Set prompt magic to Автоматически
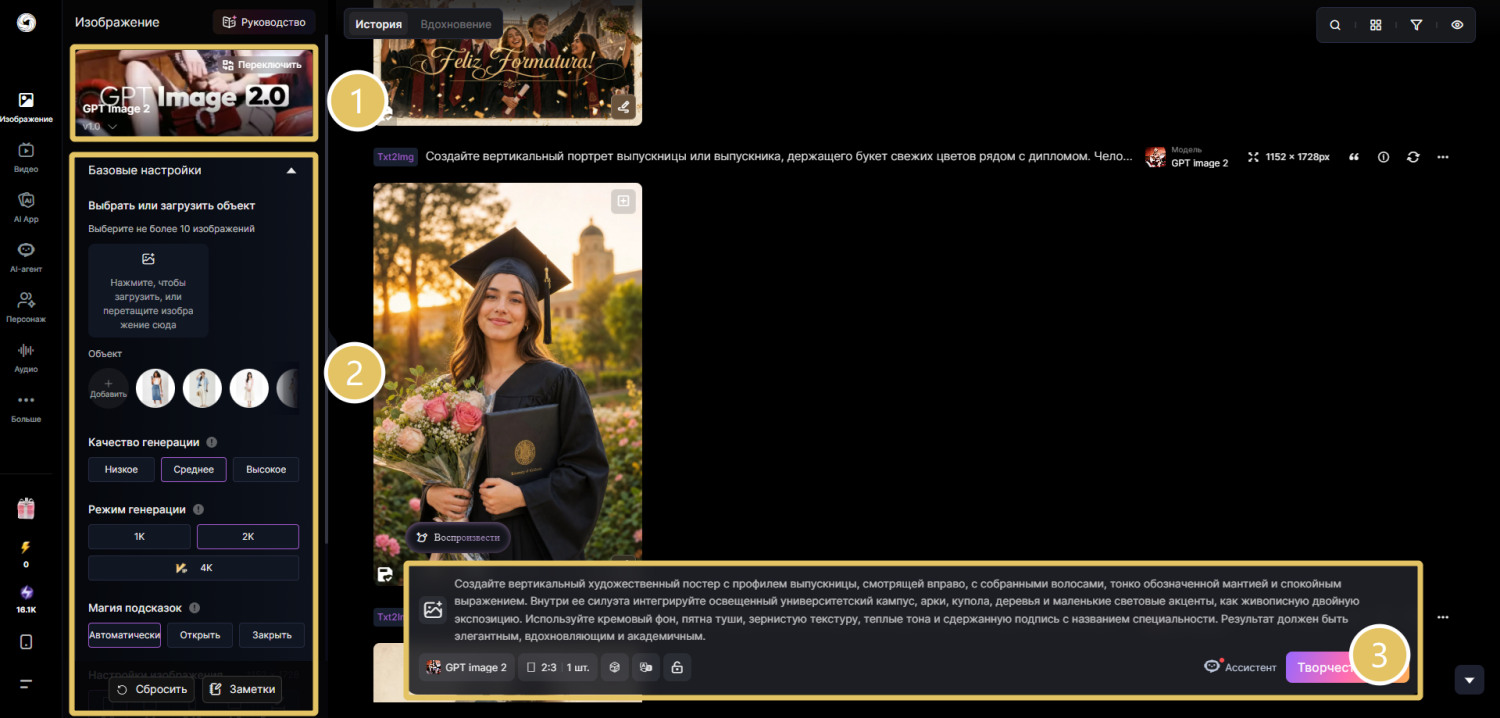The height and width of the screenshot is (718, 1500). (124, 635)
